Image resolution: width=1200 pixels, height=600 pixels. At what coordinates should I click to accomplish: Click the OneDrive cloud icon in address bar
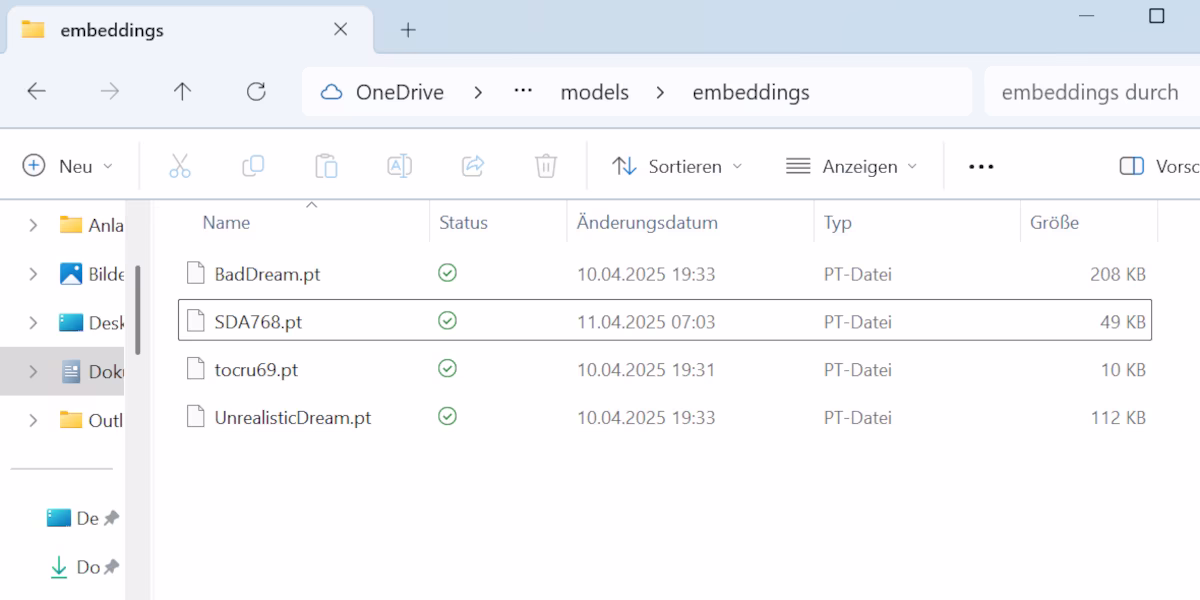coord(332,92)
